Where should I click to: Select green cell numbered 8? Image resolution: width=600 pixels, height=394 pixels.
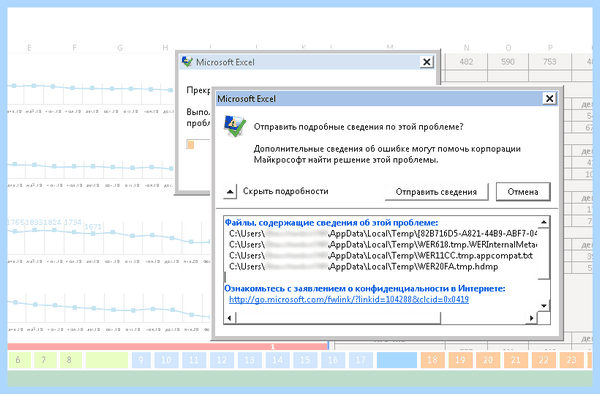coord(70,360)
